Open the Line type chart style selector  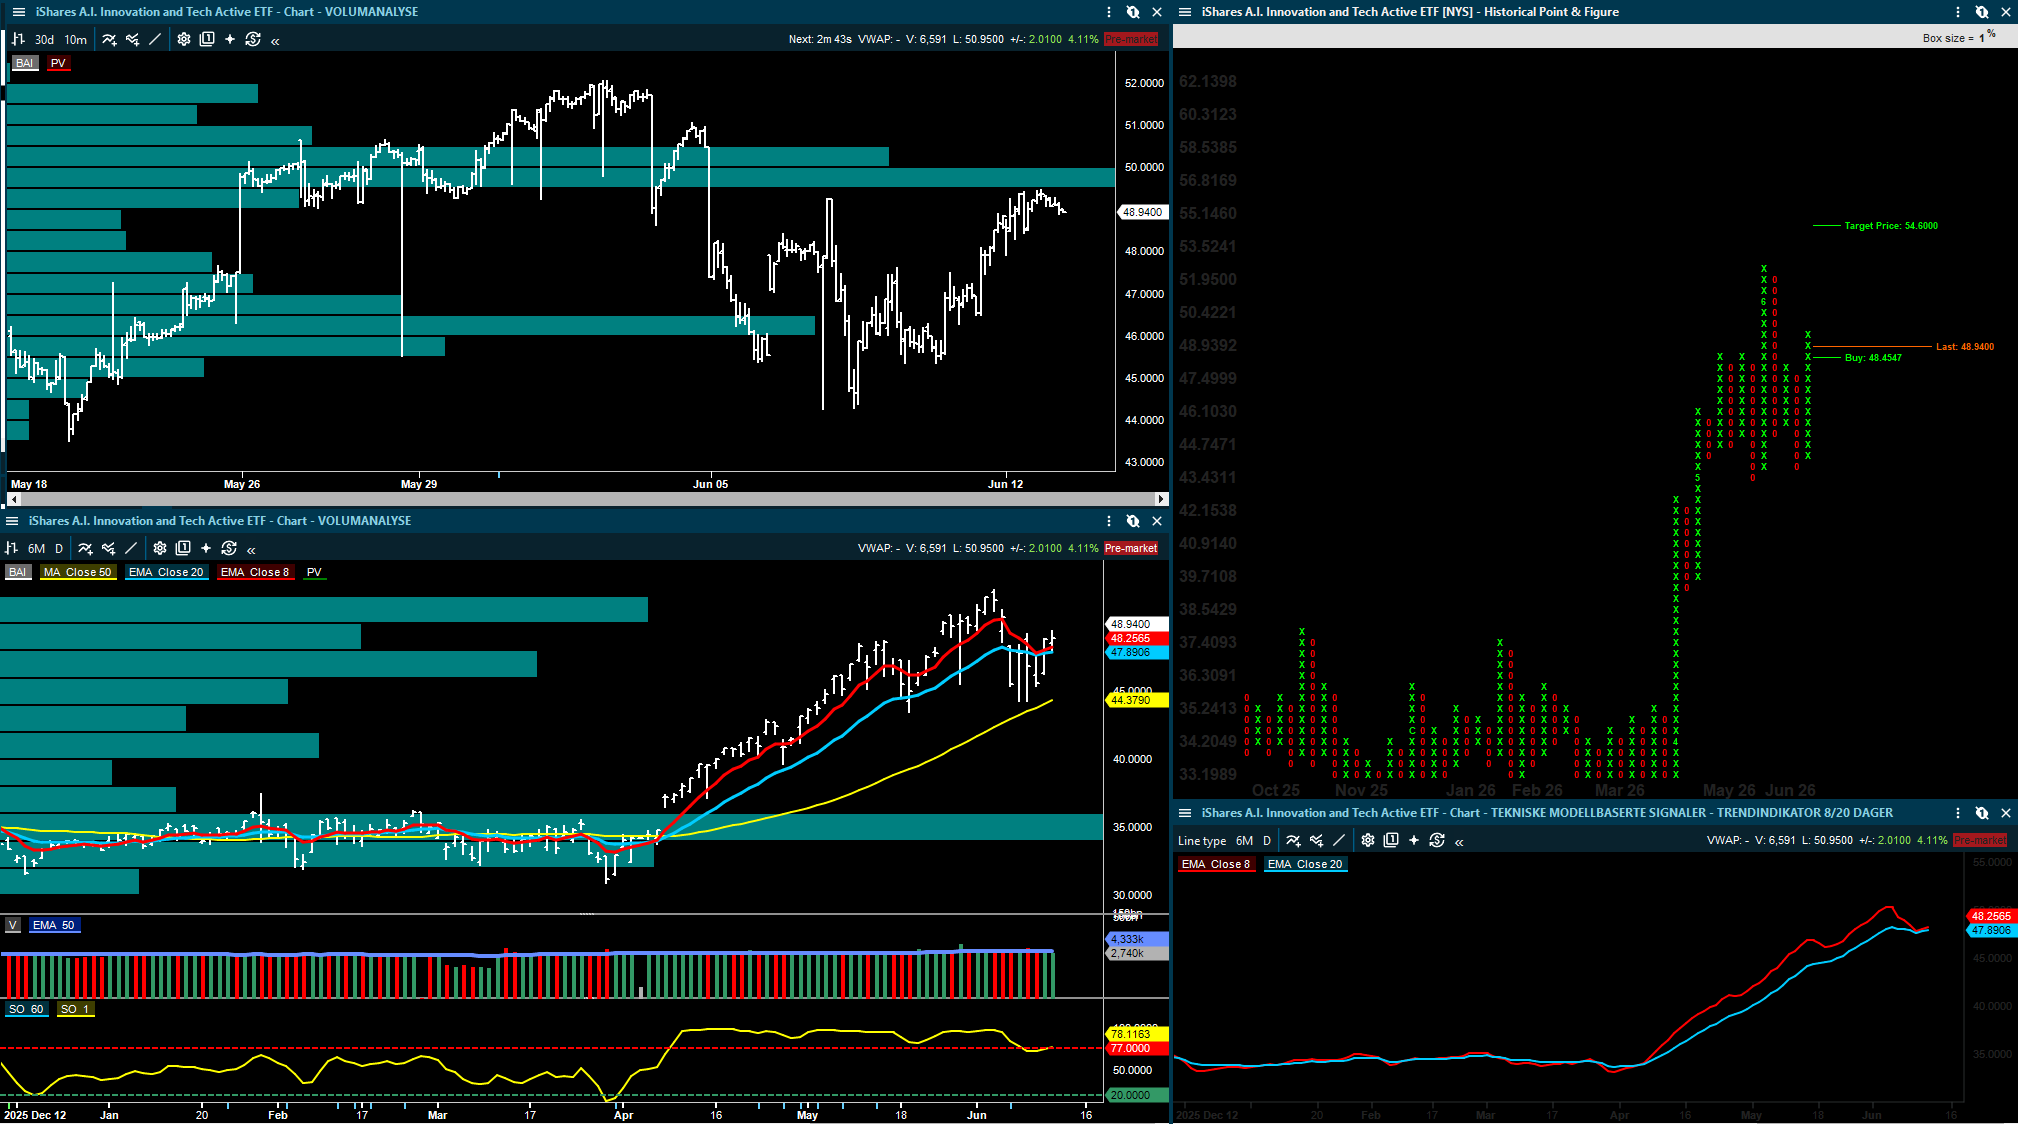pos(1202,841)
